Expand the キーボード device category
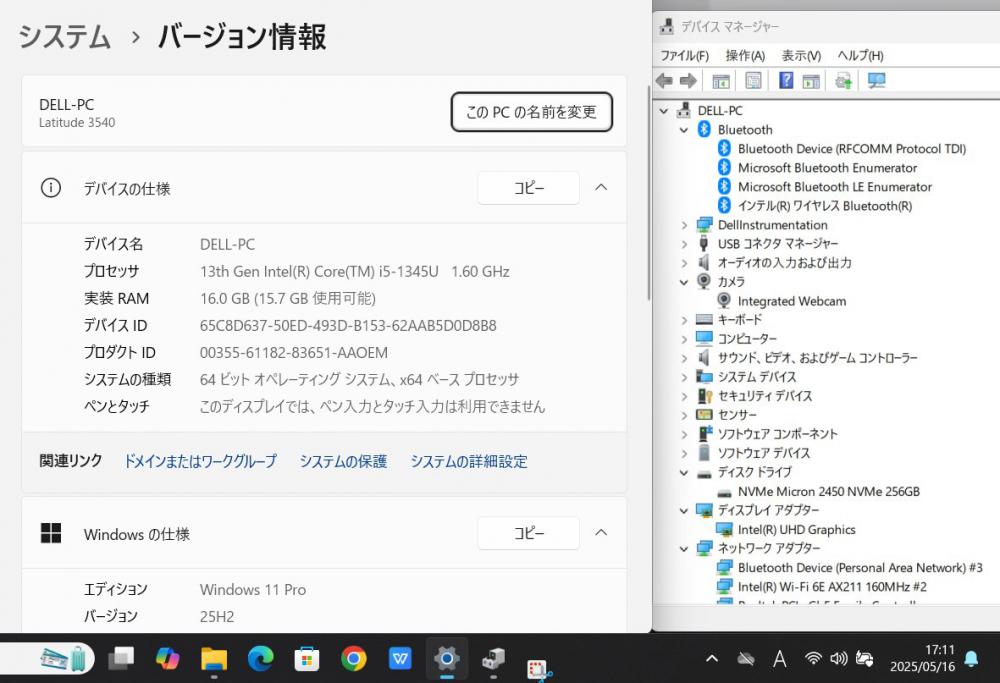 684,320
